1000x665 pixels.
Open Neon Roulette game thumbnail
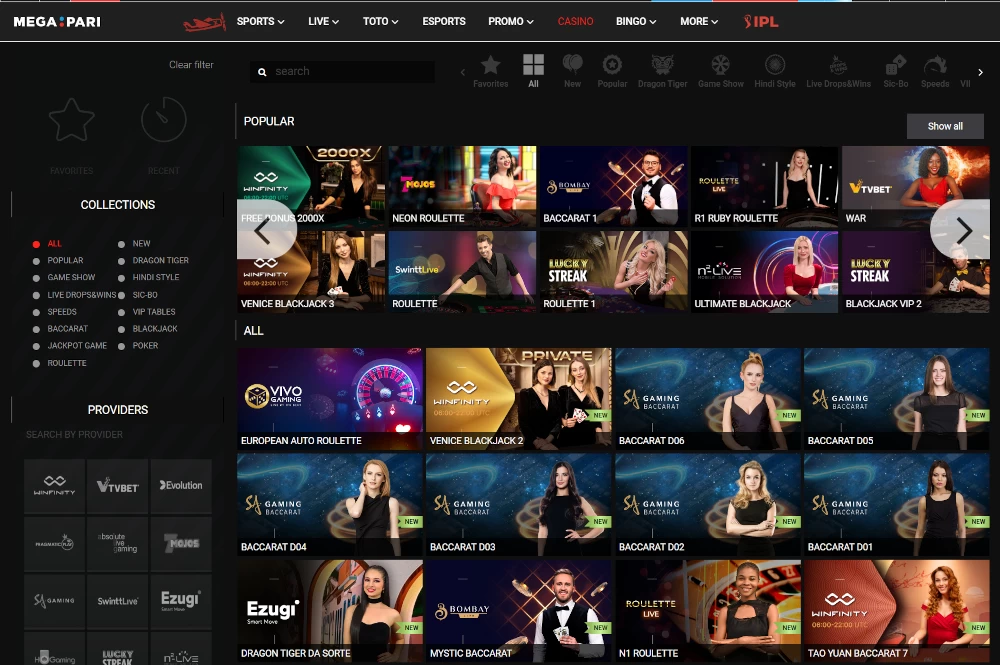click(x=462, y=187)
